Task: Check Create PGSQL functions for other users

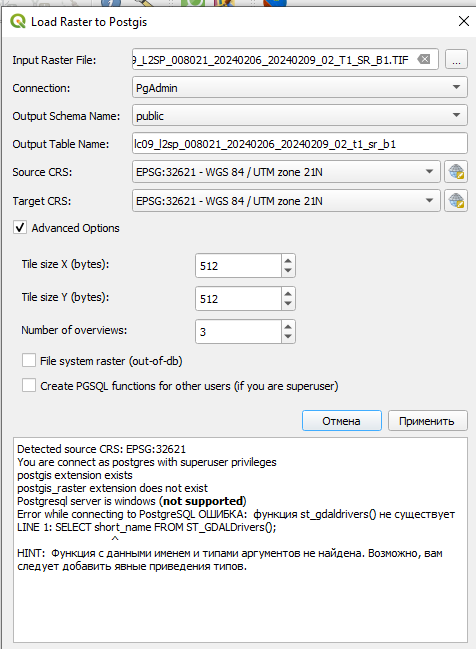Action: coord(29,385)
